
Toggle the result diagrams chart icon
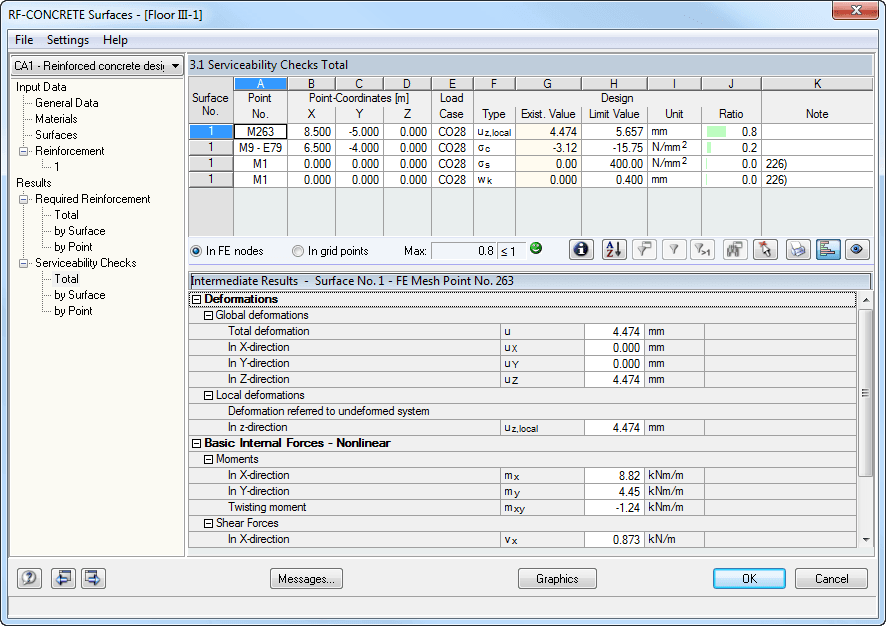pyautogui.click(x=827, y=250)
